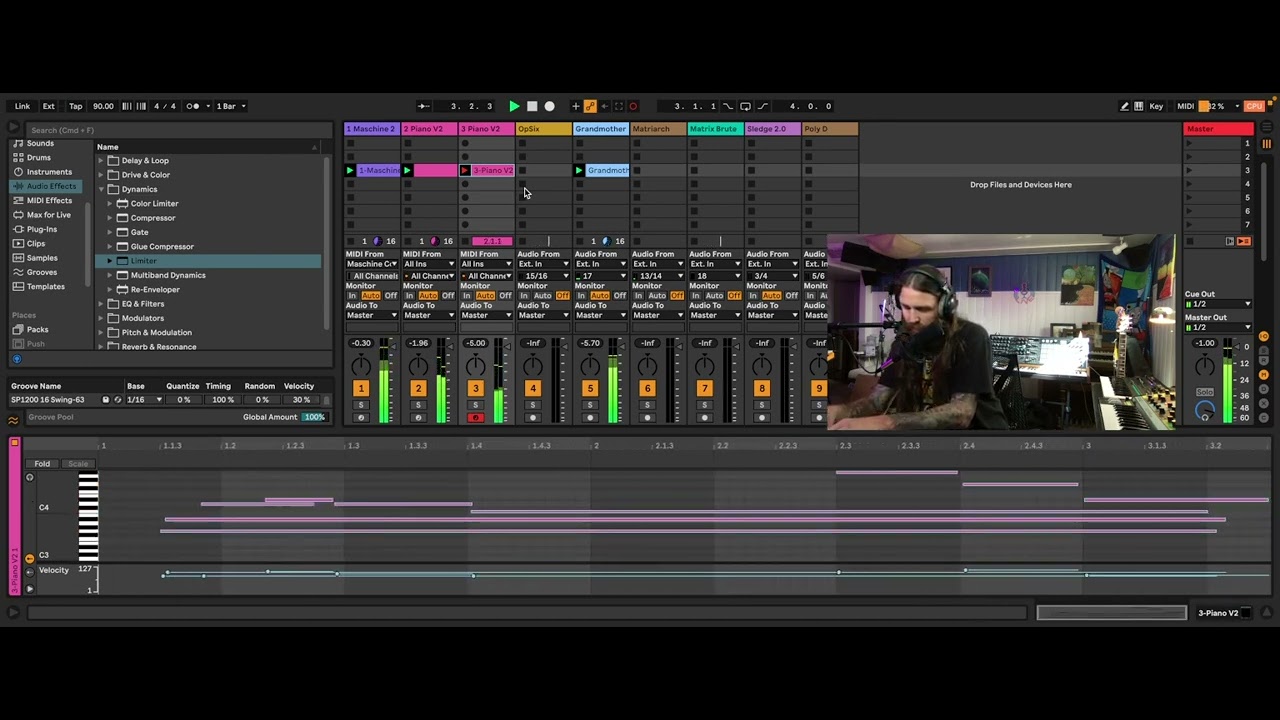Click the Stop transport button
Screen dimensions: 1280x720
click(x=532, y=106)
